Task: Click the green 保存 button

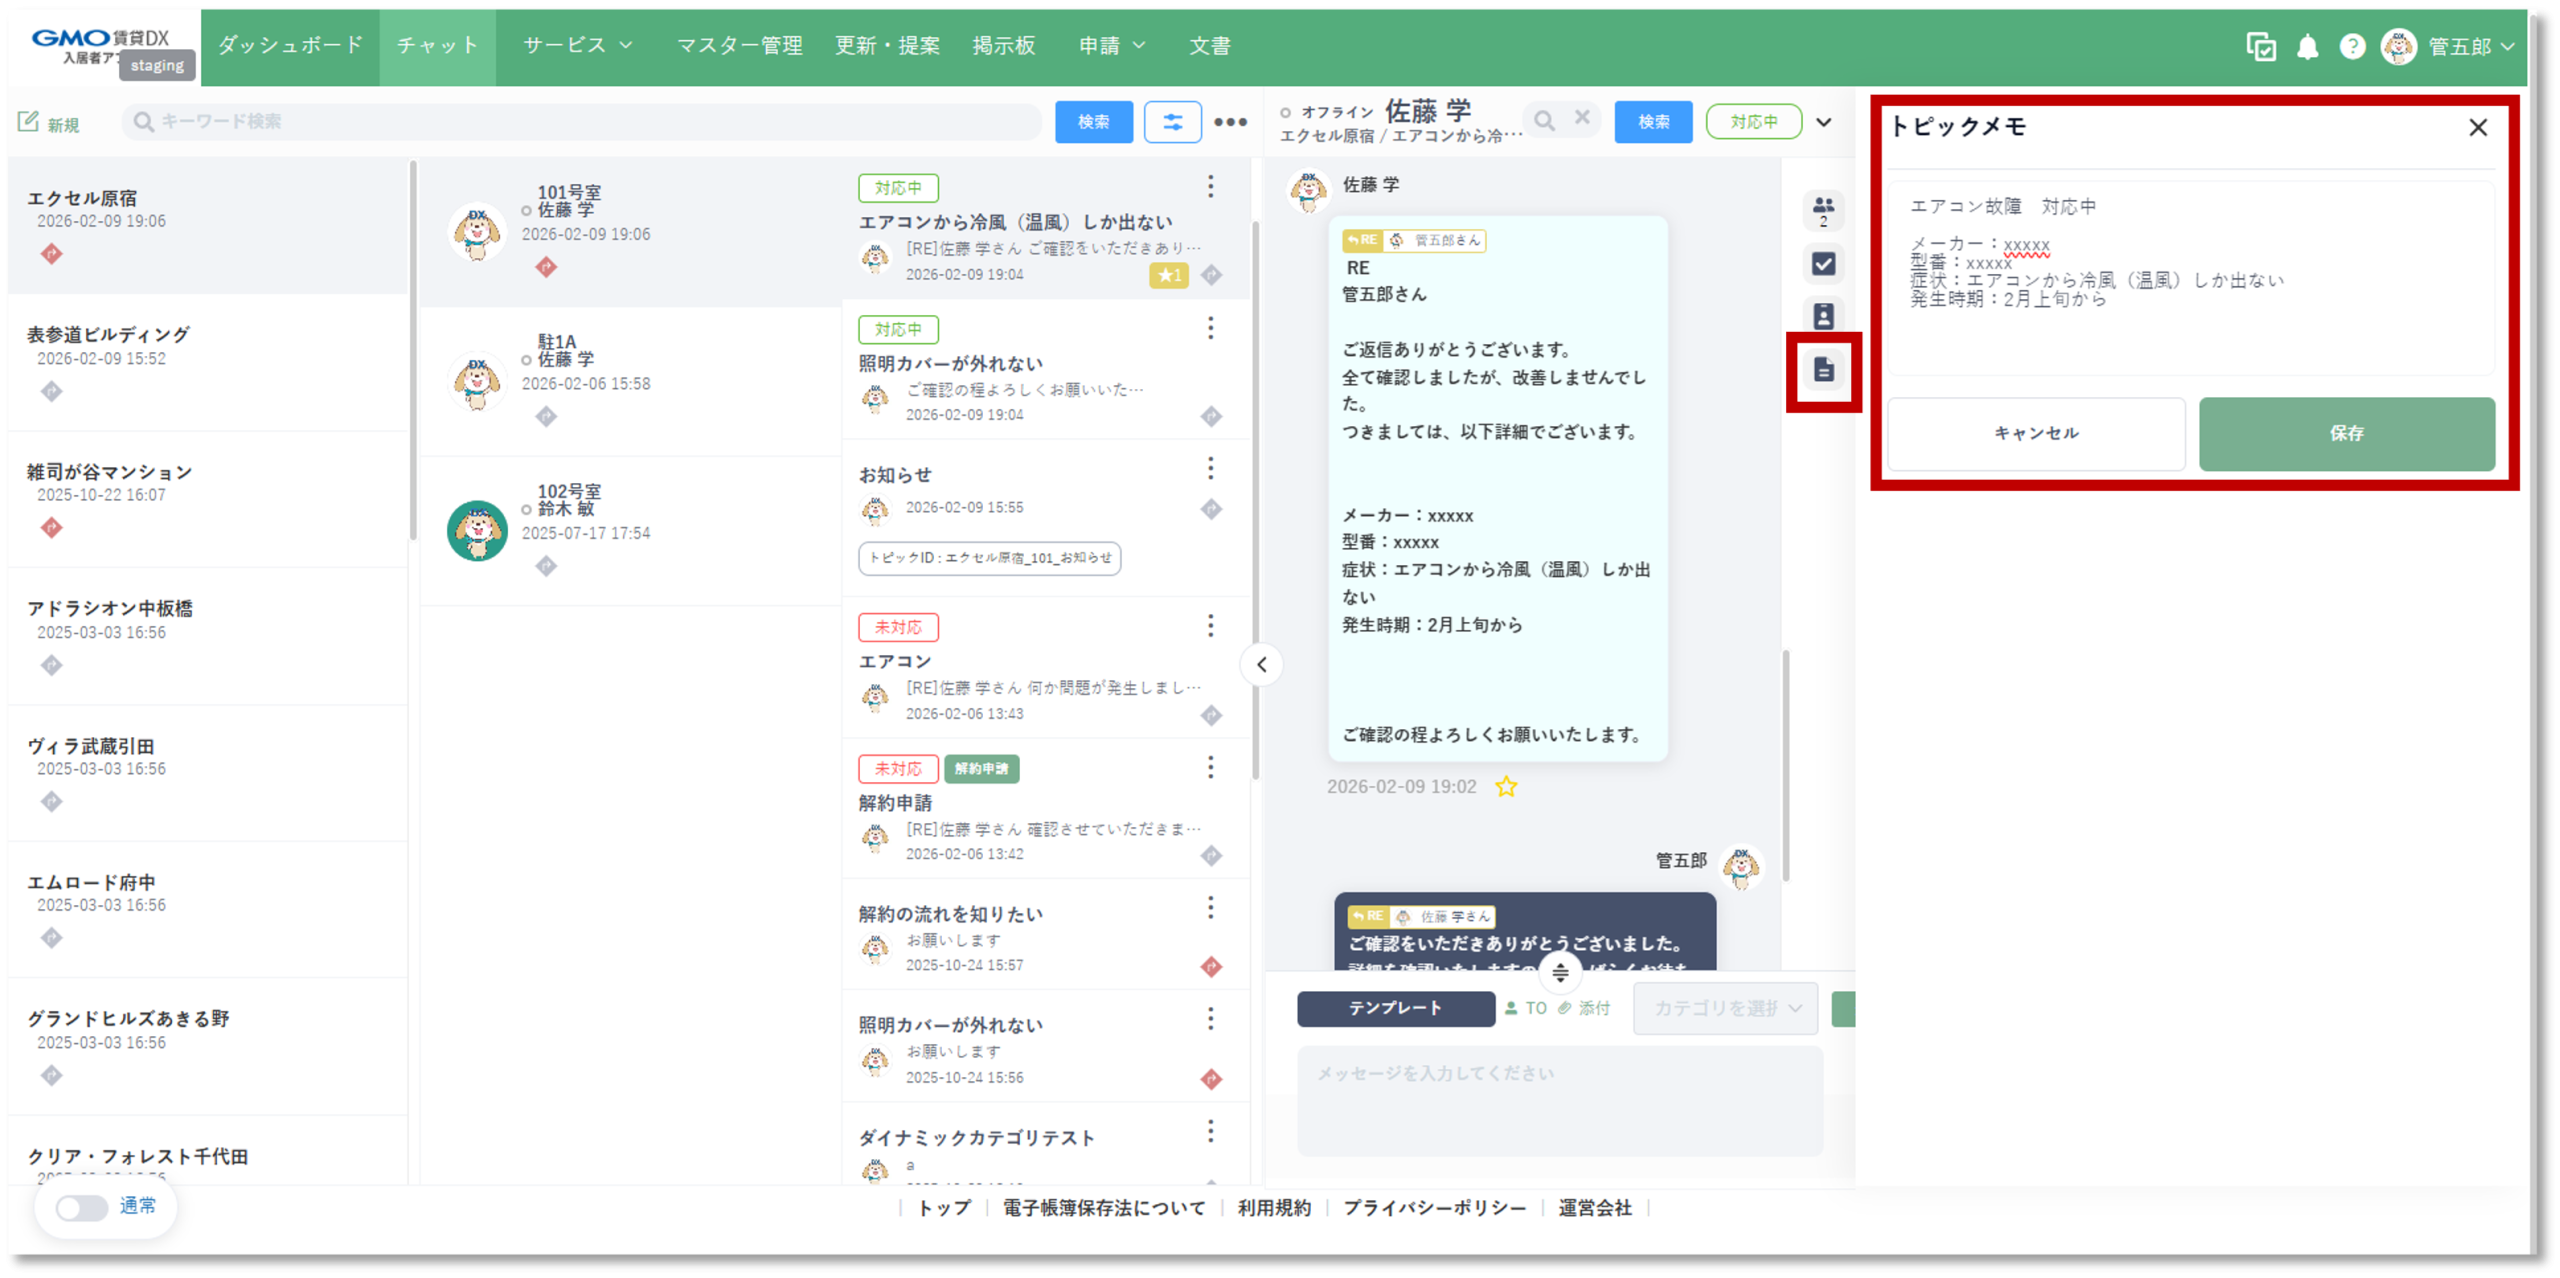Action: click(2346, 433)
